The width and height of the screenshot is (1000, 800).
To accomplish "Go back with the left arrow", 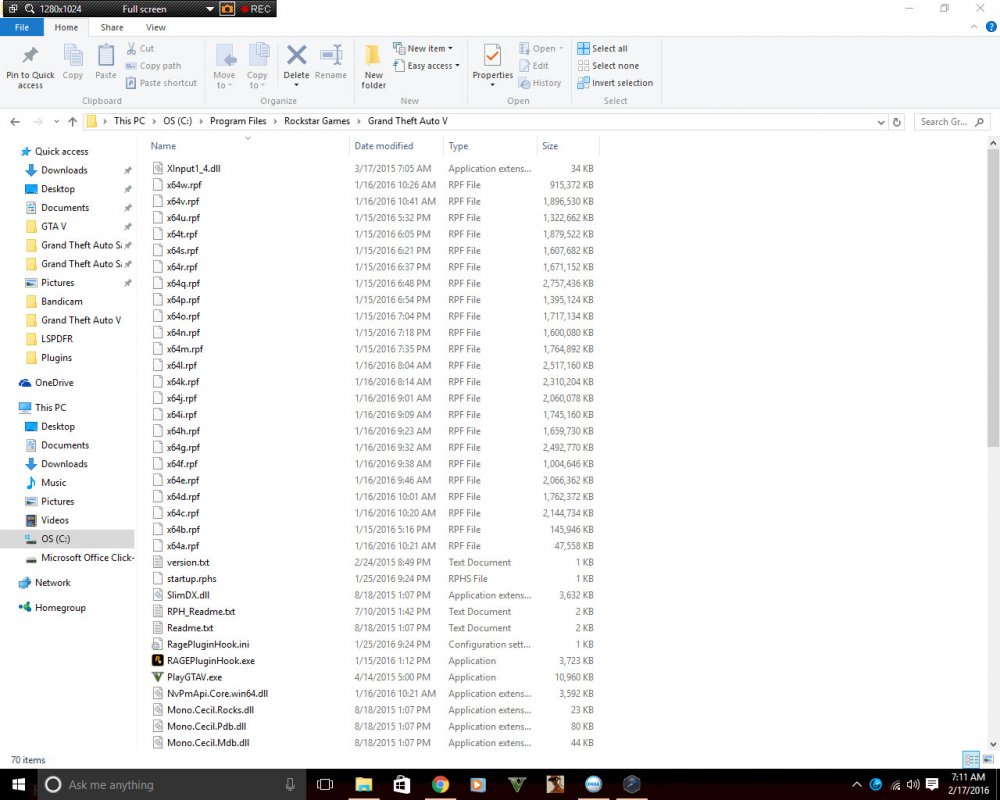I will click(15, 122).
